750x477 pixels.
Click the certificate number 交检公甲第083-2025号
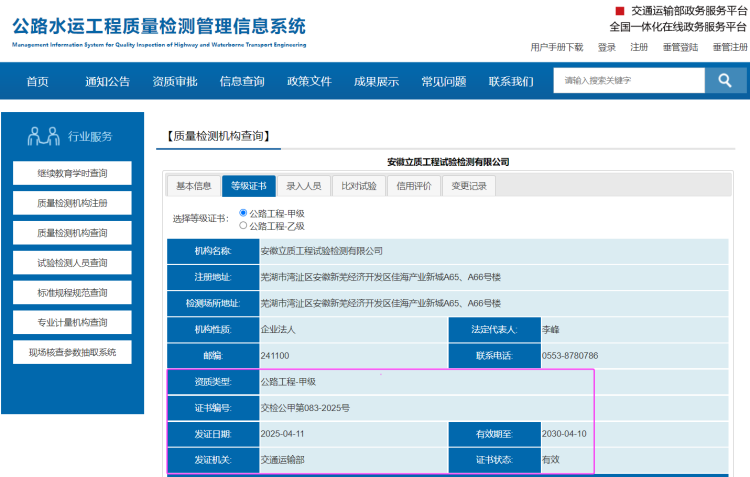point(305,408)
